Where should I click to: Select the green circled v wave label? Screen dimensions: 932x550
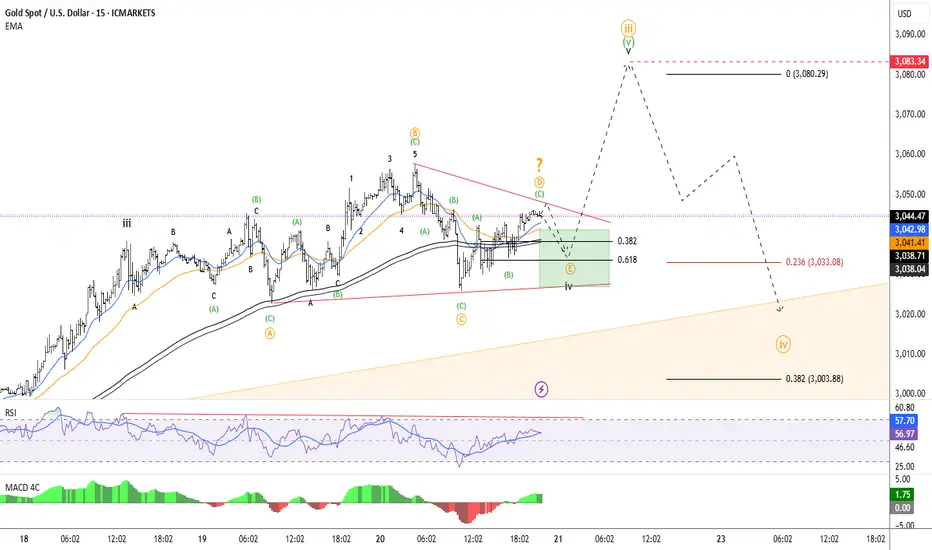(x=628, y=42)
